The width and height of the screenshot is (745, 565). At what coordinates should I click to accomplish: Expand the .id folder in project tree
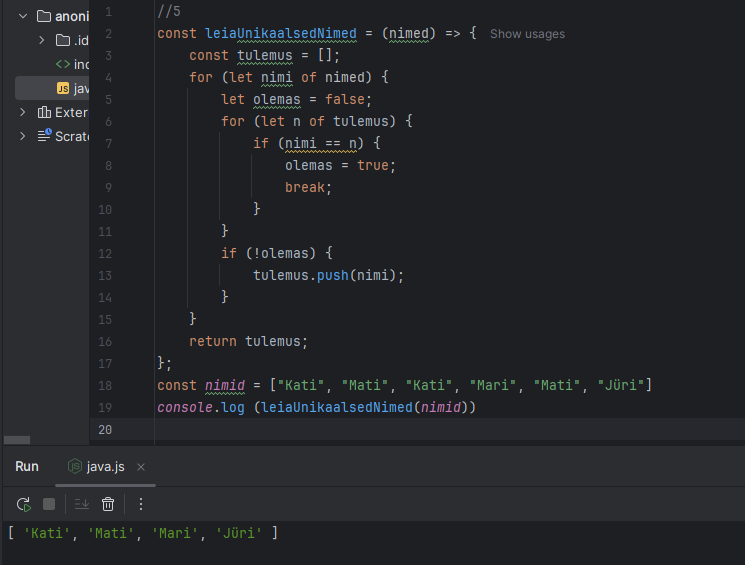click(42, 40)
